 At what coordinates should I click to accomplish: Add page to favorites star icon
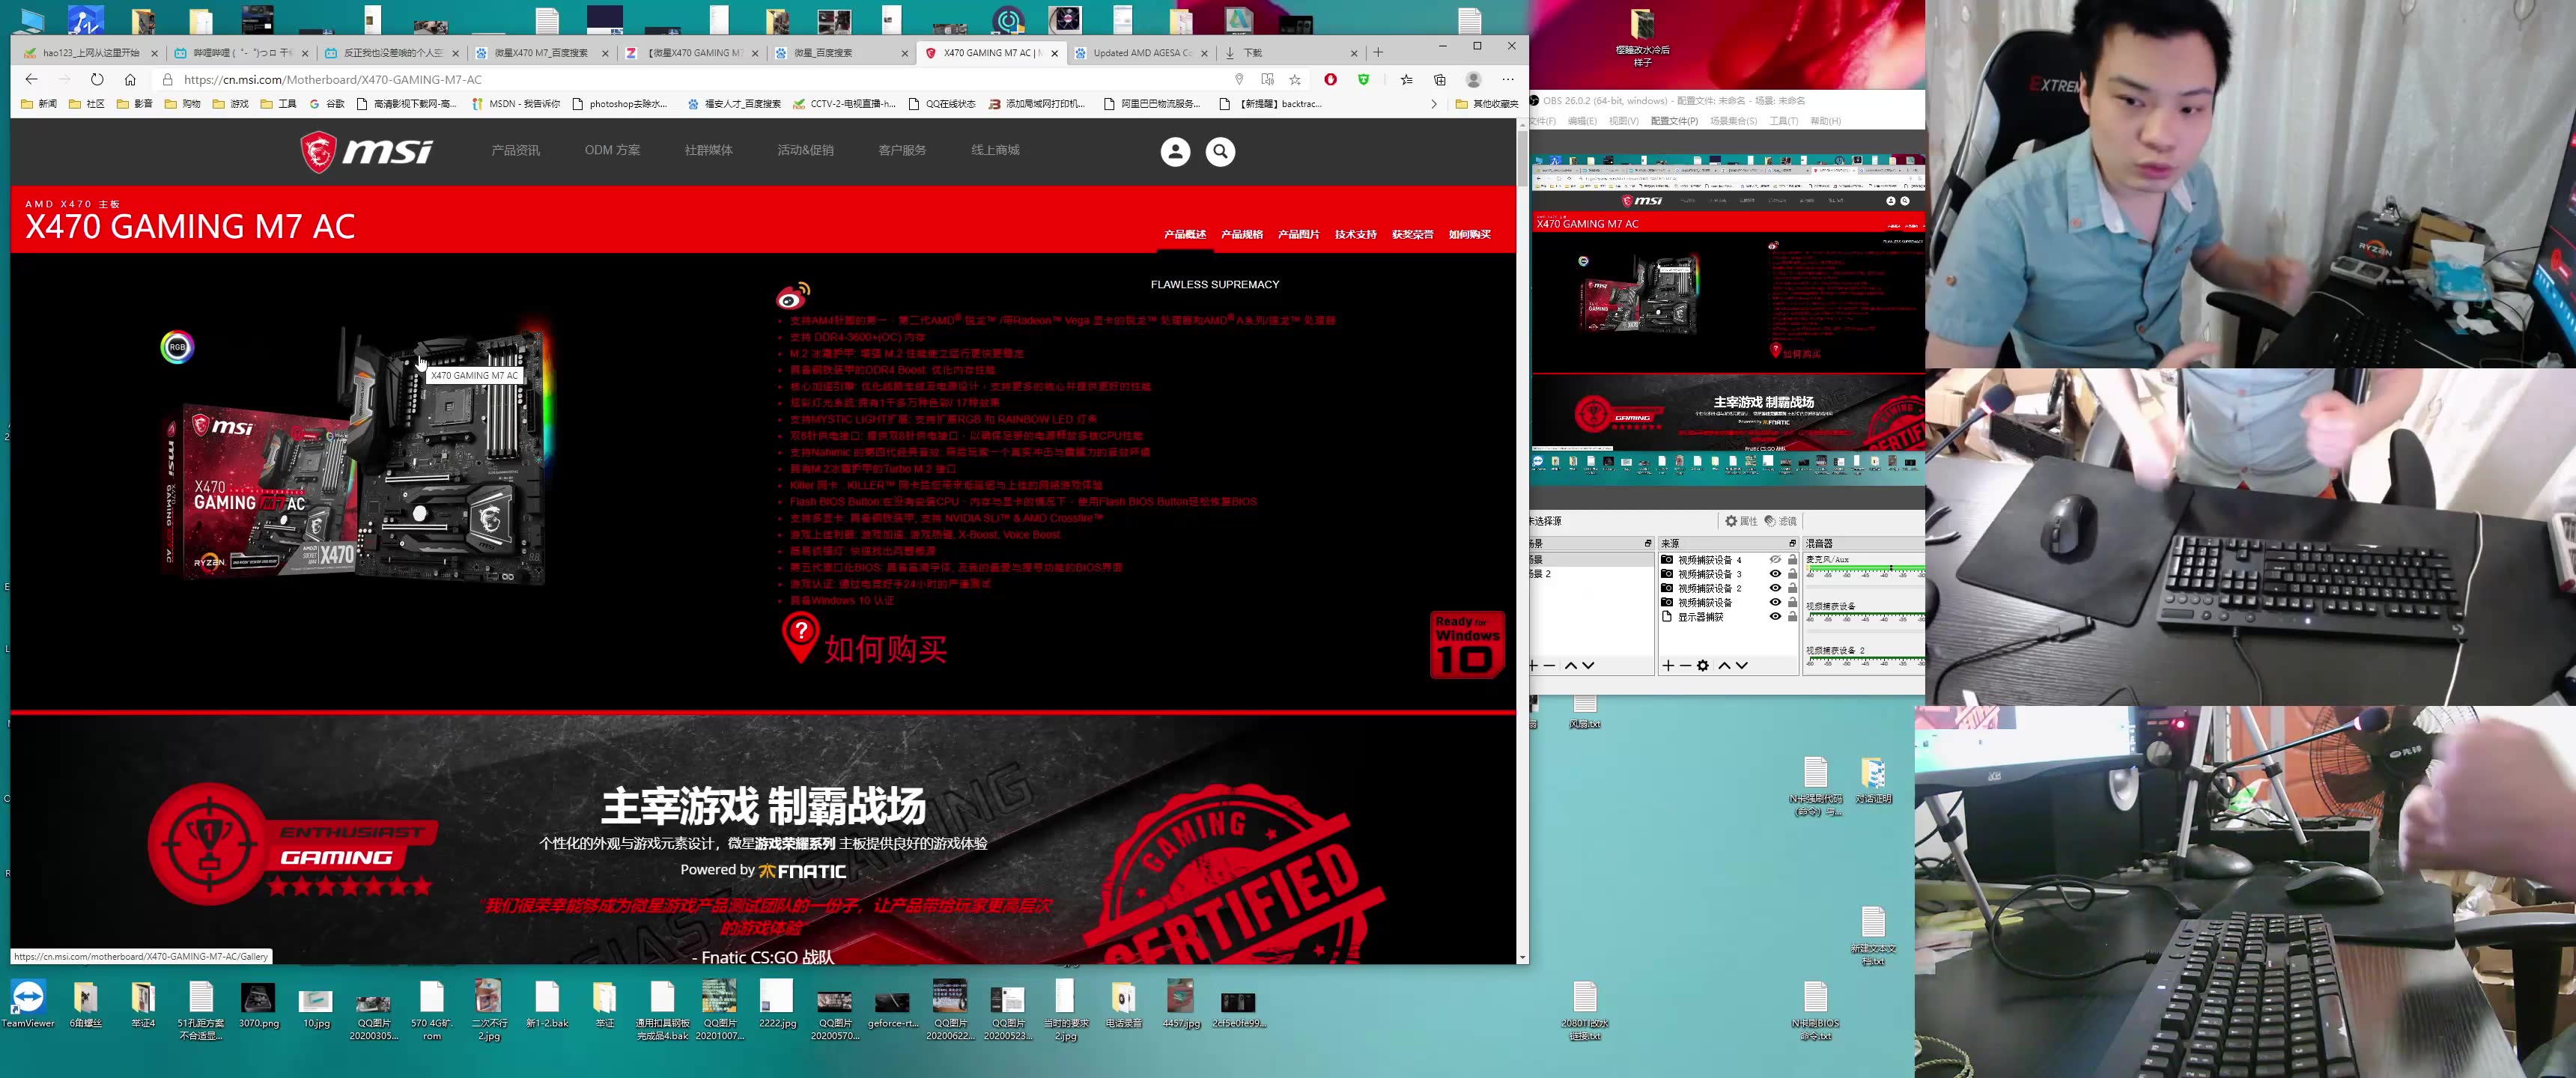[1295, 80]
